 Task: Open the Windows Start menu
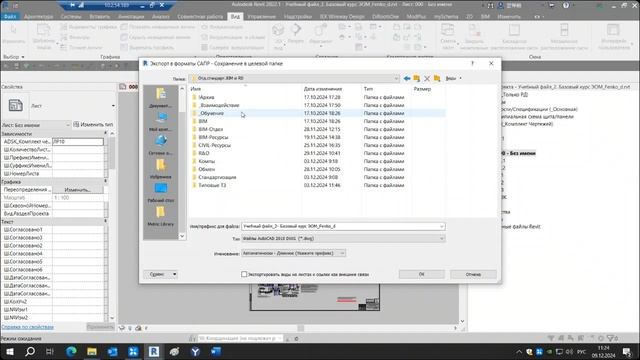point(9,351)
